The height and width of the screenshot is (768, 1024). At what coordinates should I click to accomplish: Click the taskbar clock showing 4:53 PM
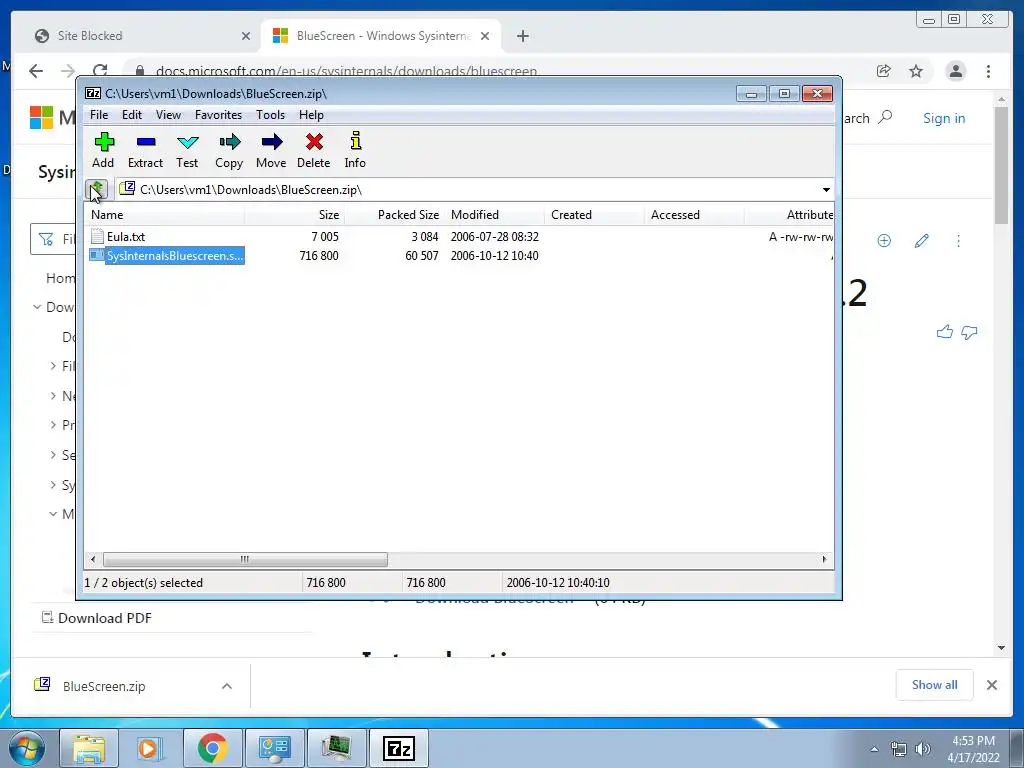[973, 741]
